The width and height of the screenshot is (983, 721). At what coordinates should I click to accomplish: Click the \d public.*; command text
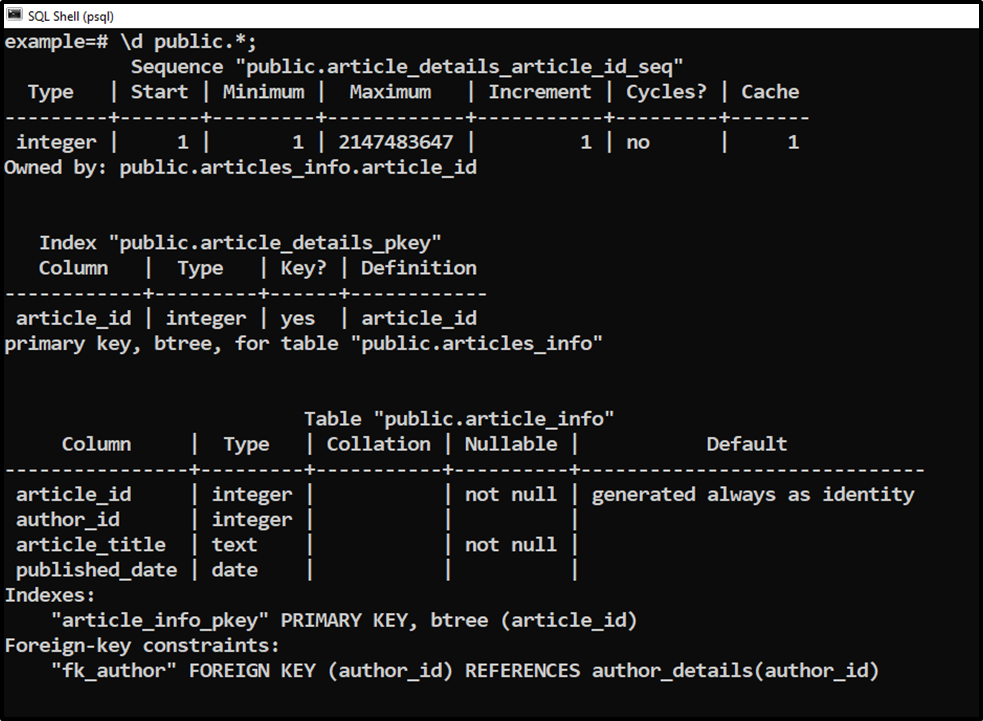tap(189, 42)
